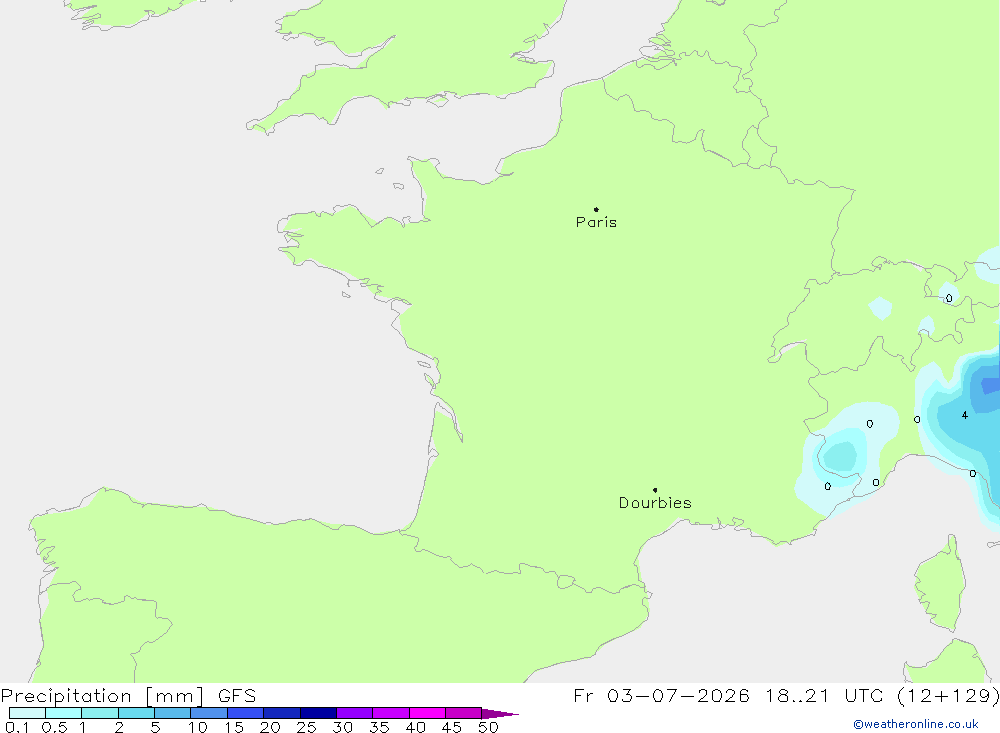Click the Paris city label

(x=596, y=222)
